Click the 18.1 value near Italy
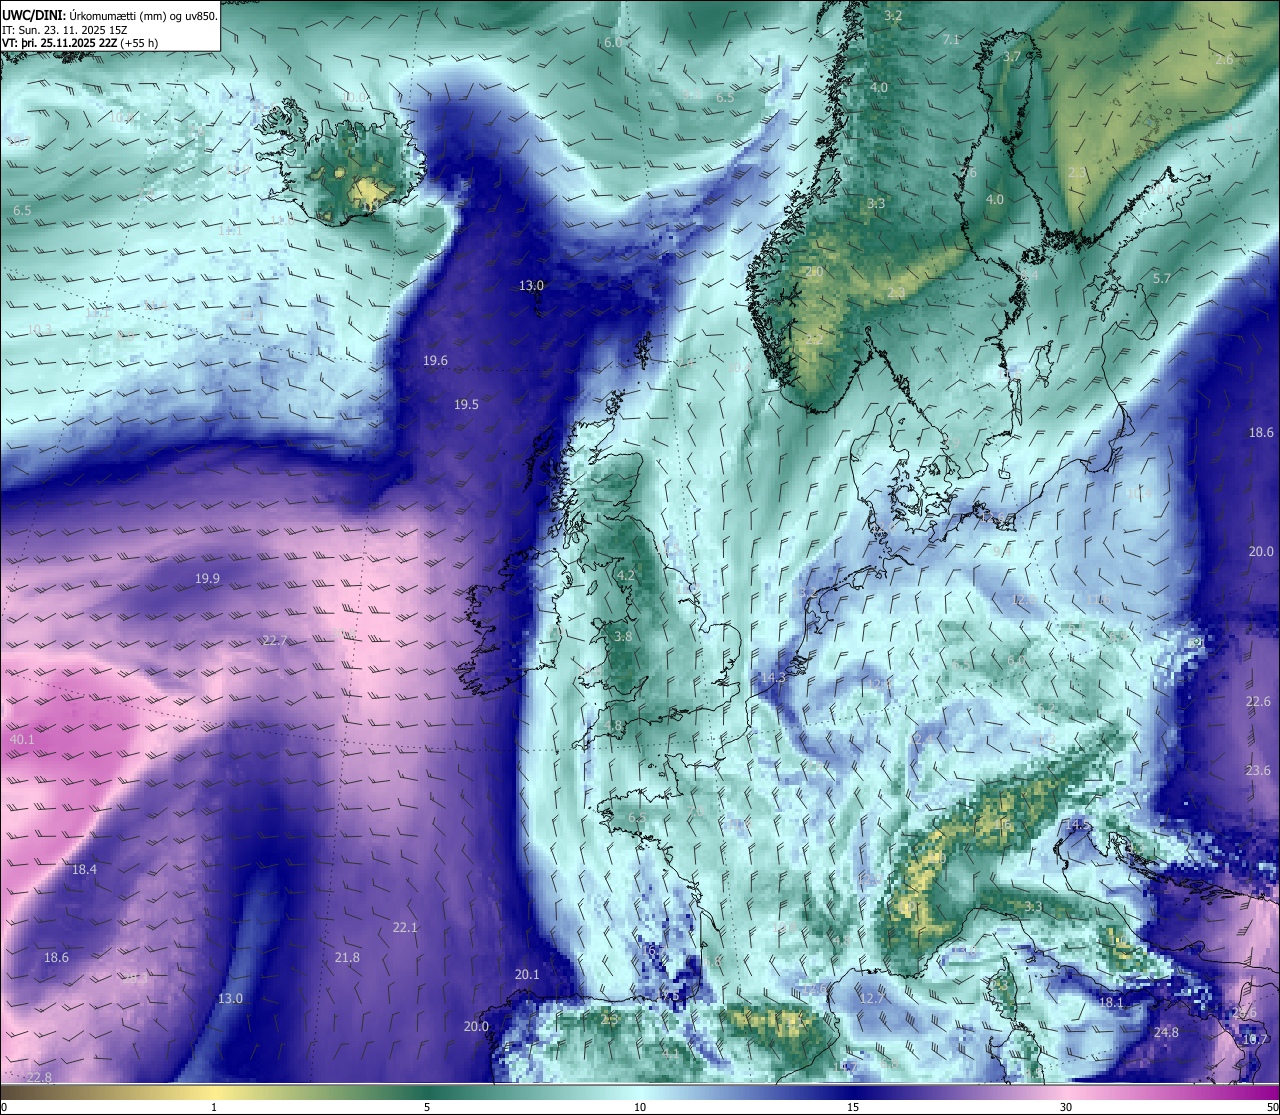 click(1111, 1003)
